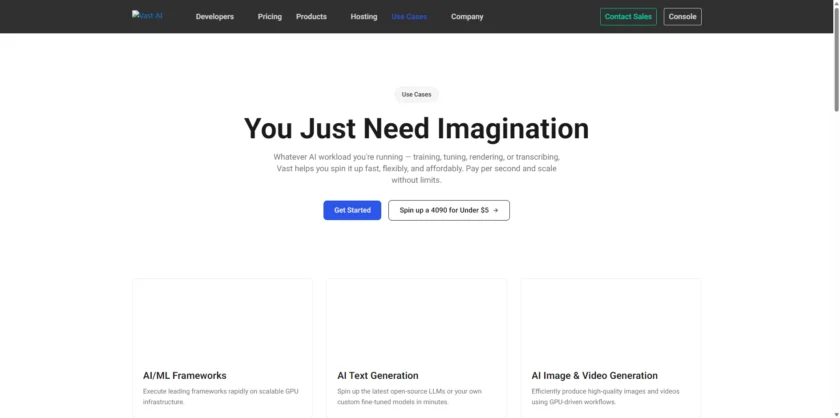Click the scrollbar up arrow
This screenshot has width=840, height=418.
pos(834,5)
